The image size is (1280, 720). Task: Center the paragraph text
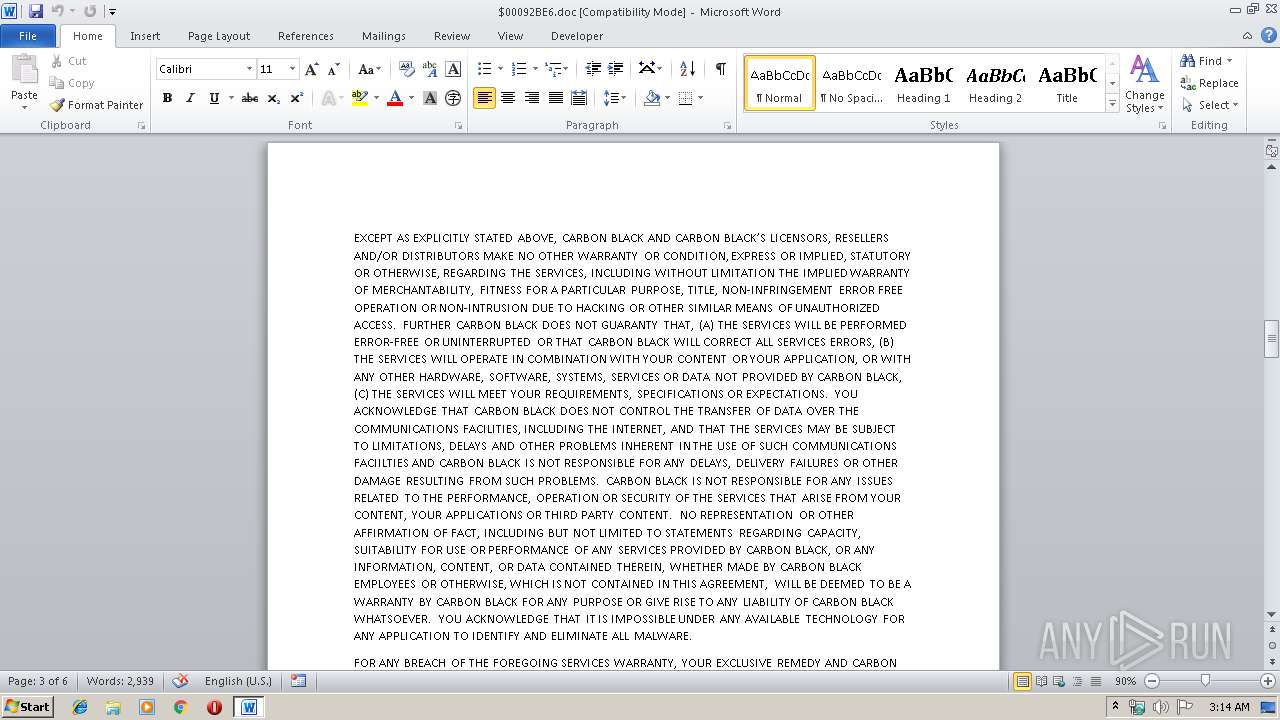tap(508, 98)
